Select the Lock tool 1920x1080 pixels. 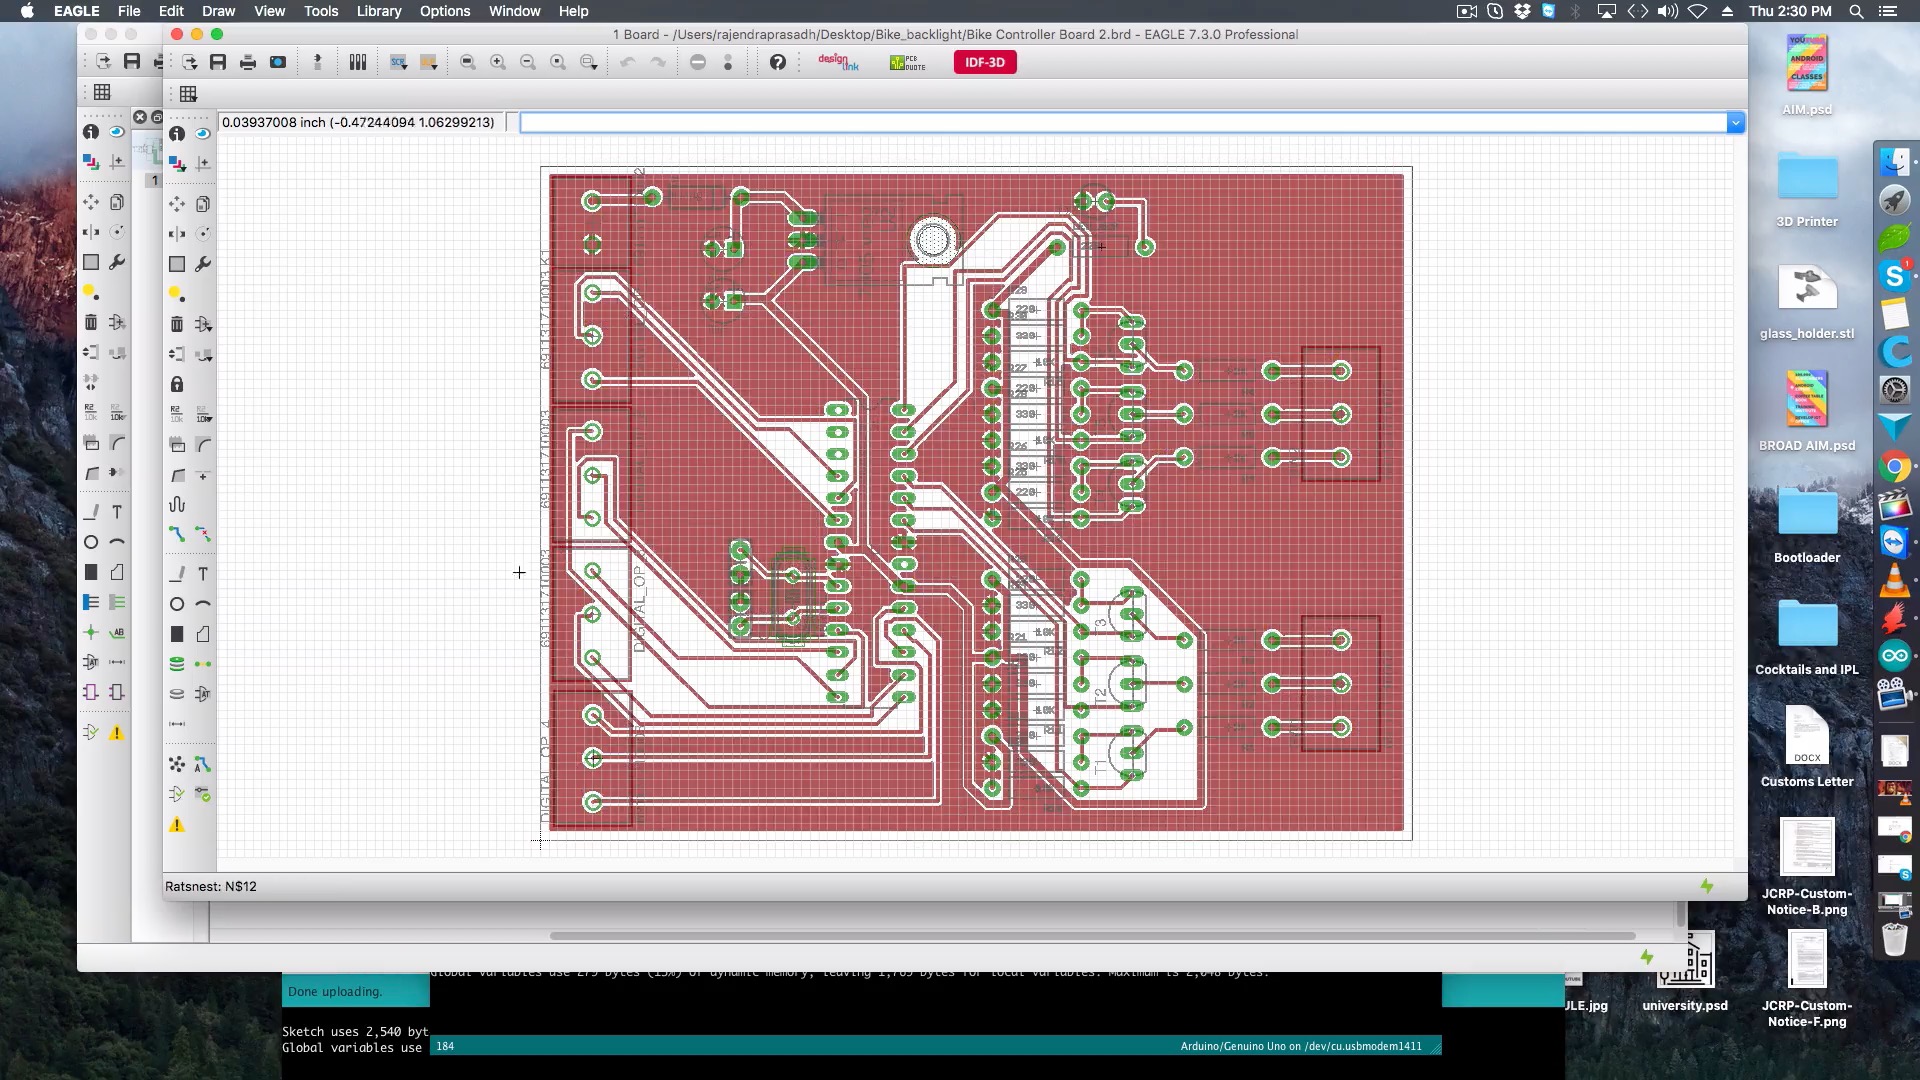click(177, 381)
